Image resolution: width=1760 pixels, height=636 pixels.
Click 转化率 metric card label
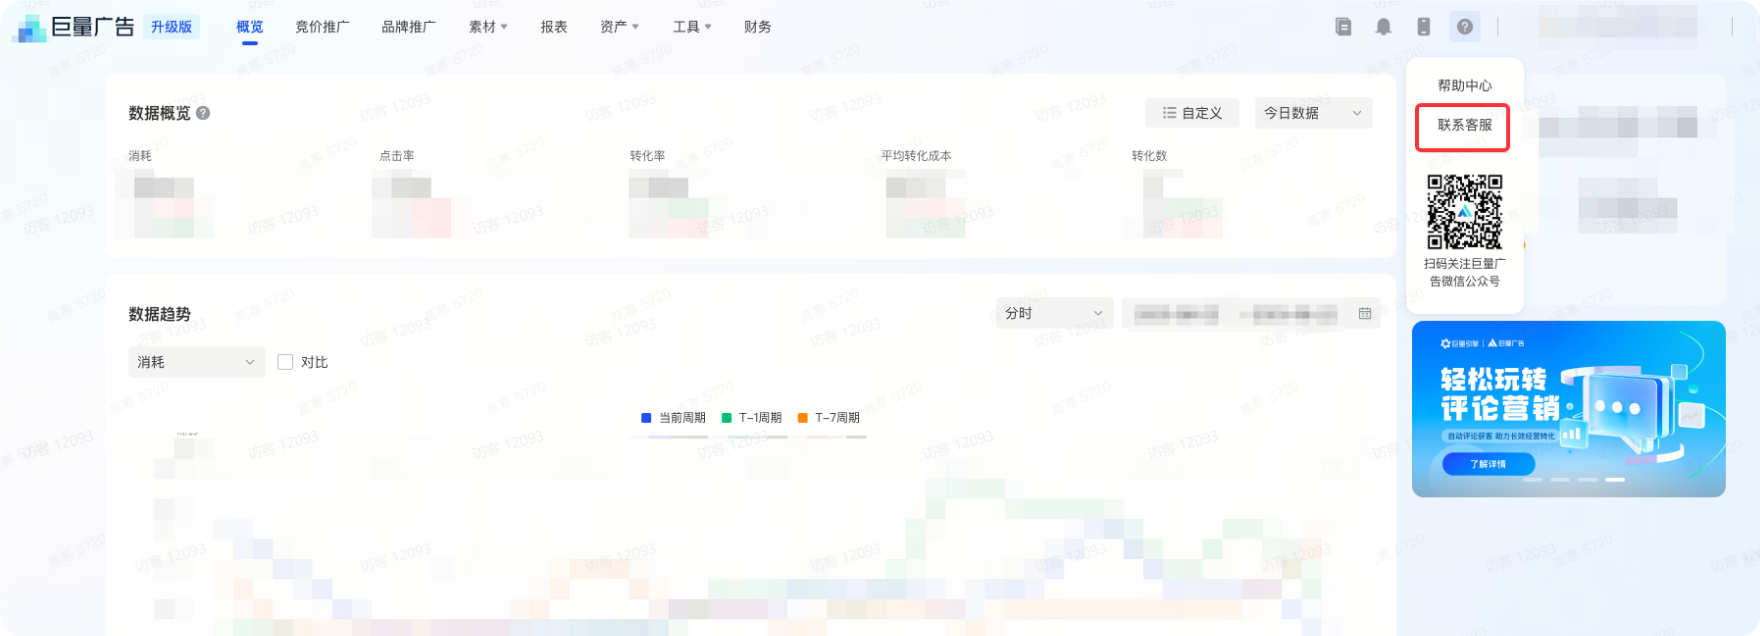(648, 156)
